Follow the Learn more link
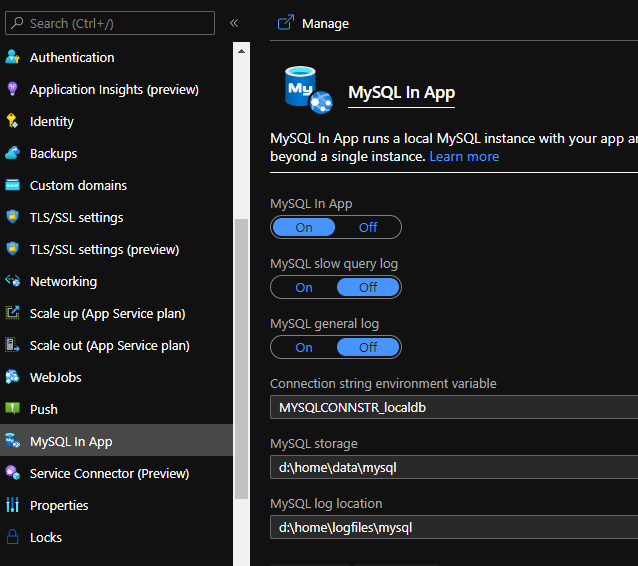The image size is (638, 566). (464, 156)
